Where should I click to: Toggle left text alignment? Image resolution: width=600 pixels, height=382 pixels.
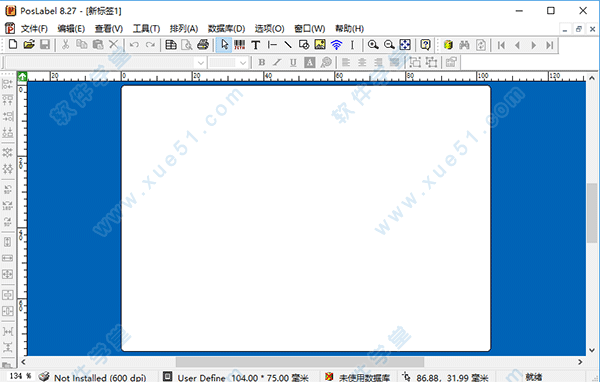[x=346, y=62]
